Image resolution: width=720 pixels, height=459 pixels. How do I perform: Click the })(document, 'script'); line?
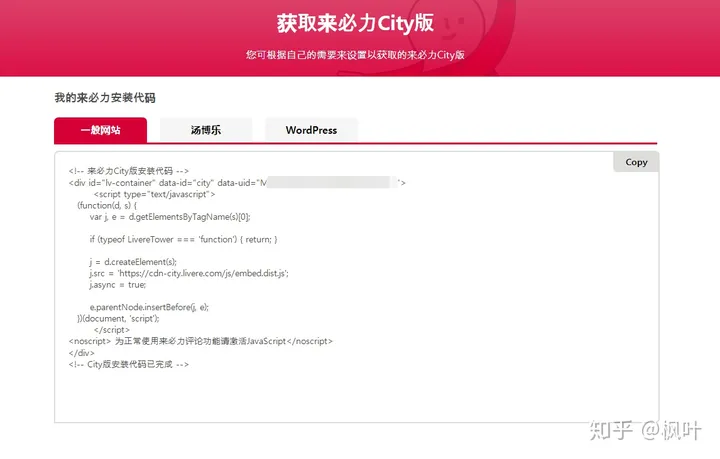tap(118, 319)
